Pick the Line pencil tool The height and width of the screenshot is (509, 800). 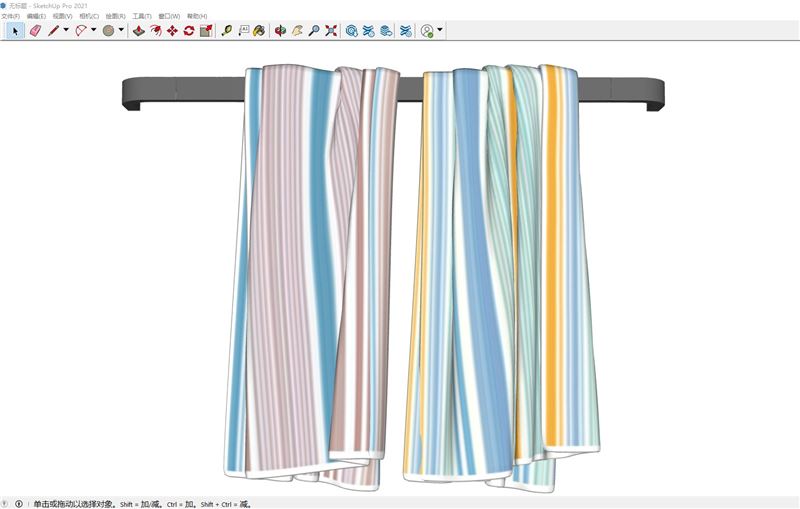pyautogui.click(x=53, y=31)
